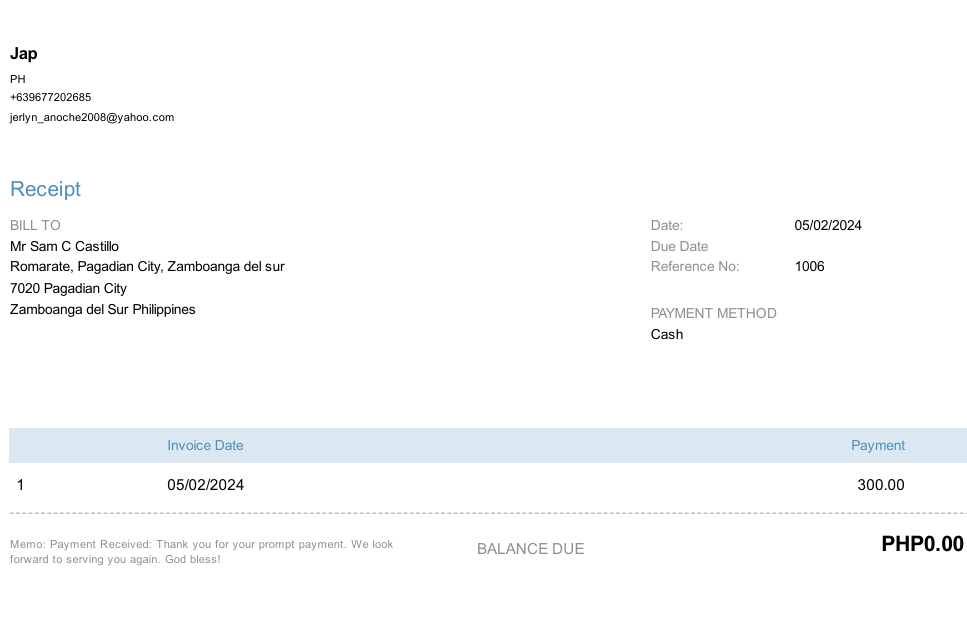This screenshot has height=634, width=967.
Task: Click reference number 1006
Action: [x=809, y=266]
